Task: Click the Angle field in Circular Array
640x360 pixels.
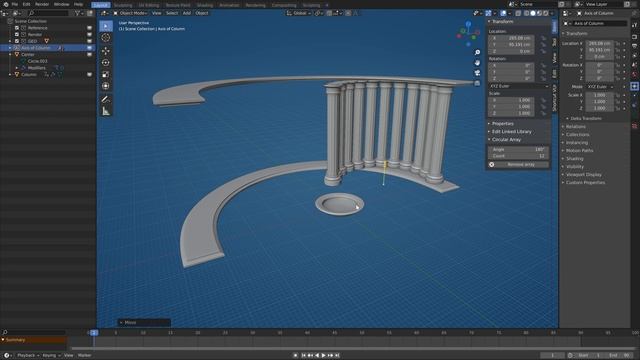Action: pos(518,149)
